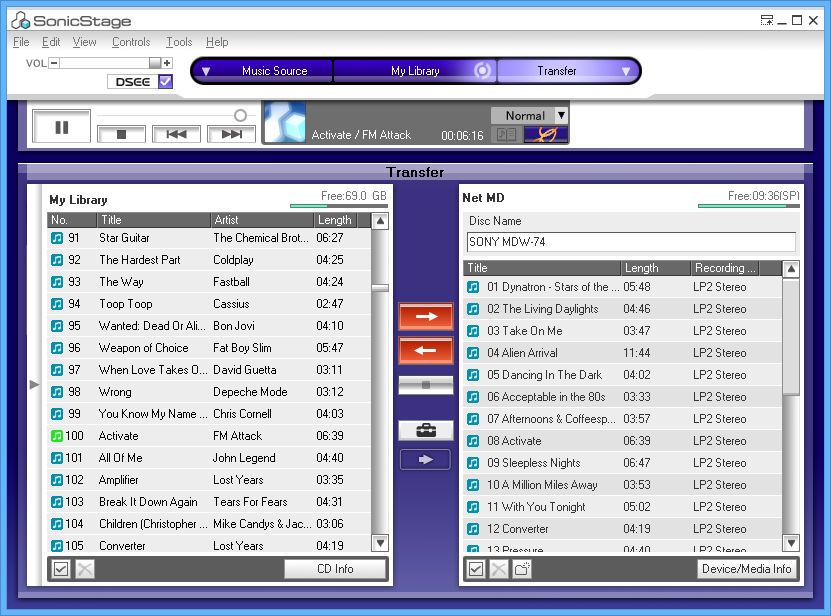Select the track The Hardest Part
831x616 pixels.
209,260
